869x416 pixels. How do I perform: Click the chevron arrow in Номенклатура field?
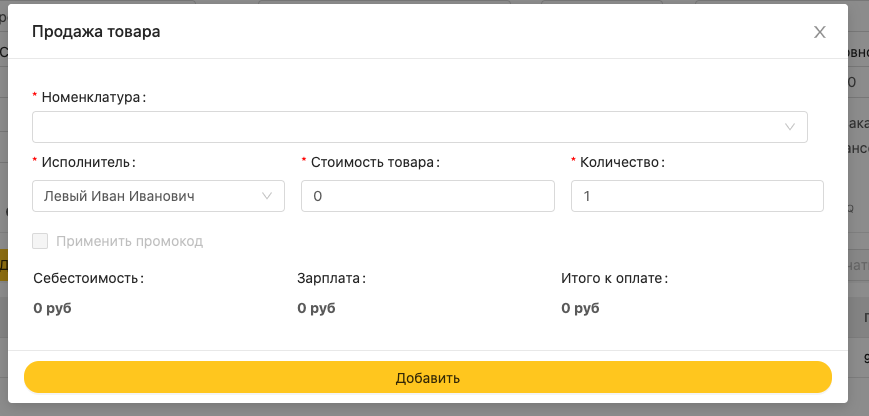pos(790,127)
